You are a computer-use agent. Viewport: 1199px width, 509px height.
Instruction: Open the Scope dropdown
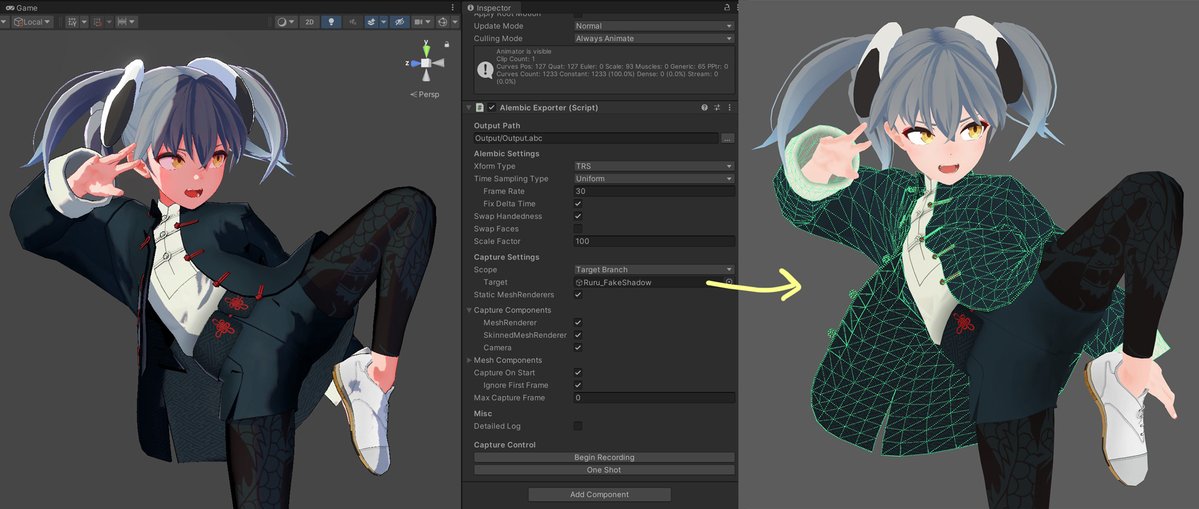point(654,270)
